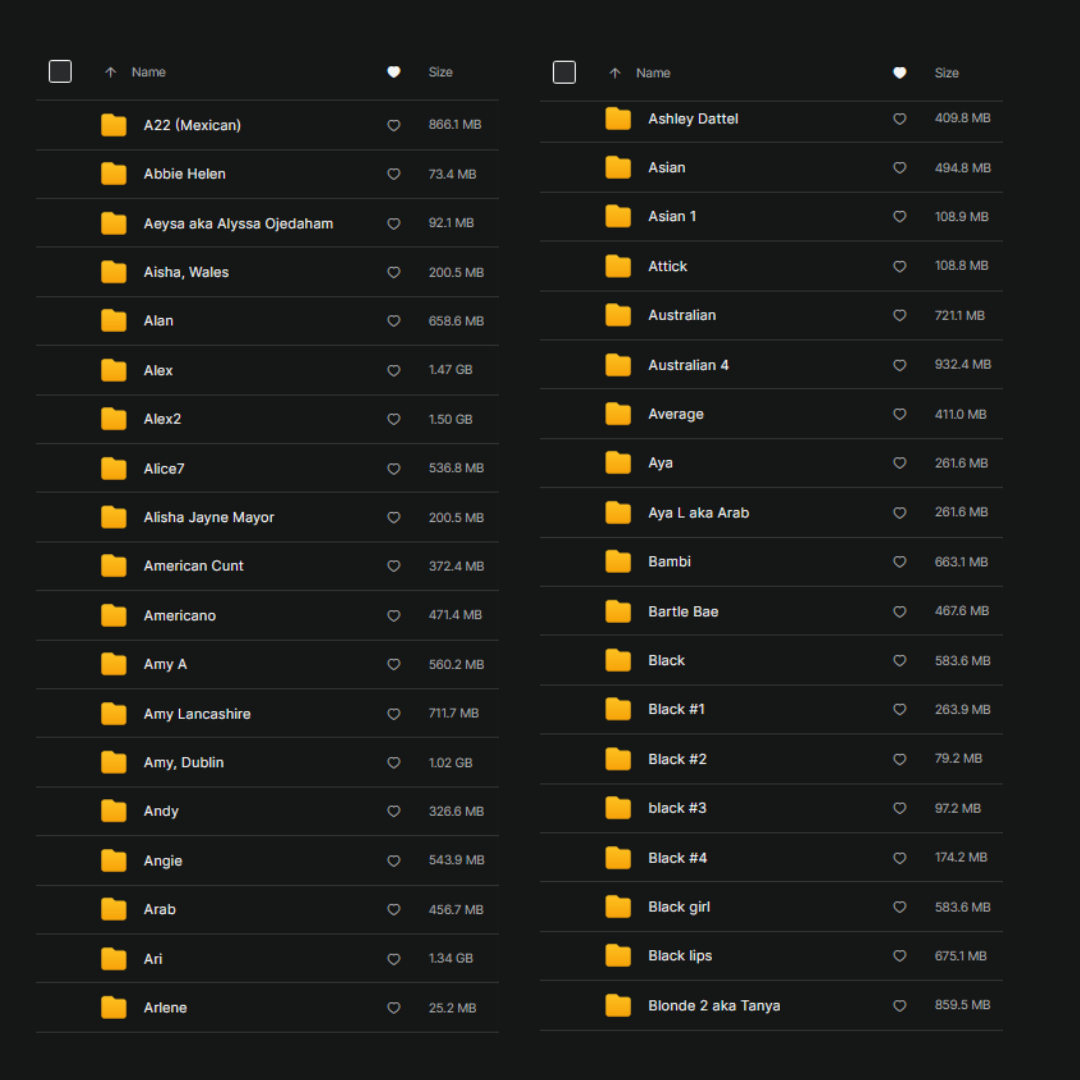Screen dimensions: 1080x1080
Task: Tick select-all checkbox above the A22 (Mexican) list
Action: click(x=60, y=72)
